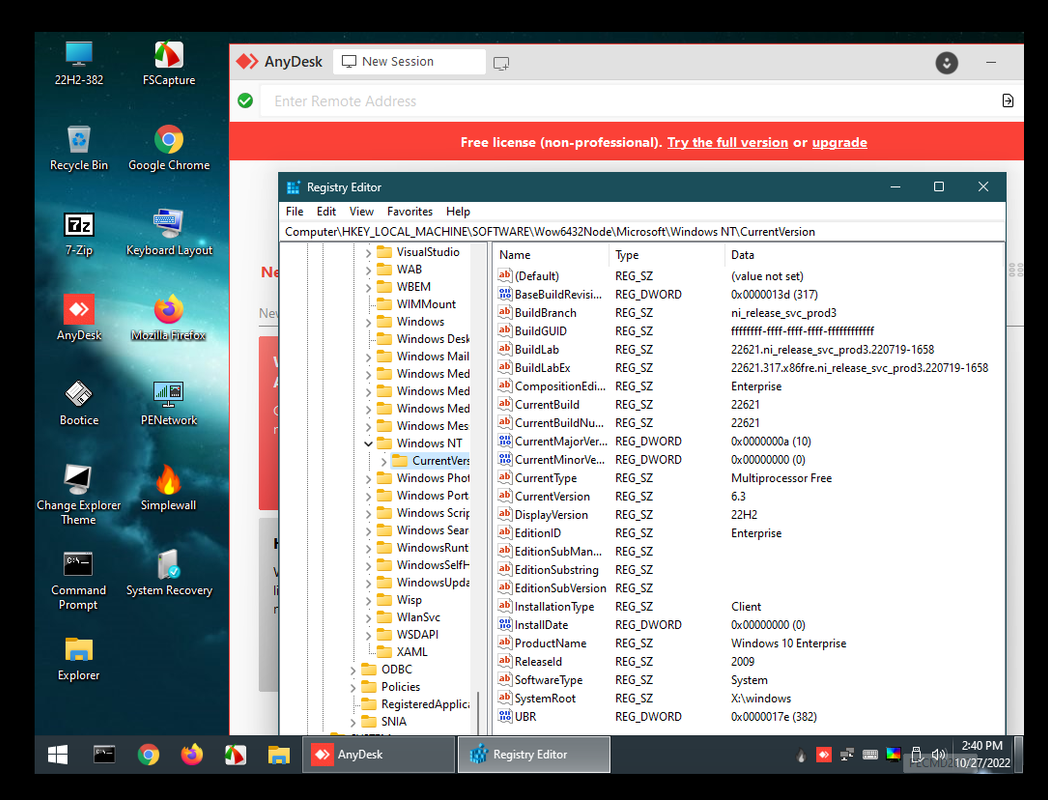
Task: Select the UBR registry value
Action: coord(525,716)
